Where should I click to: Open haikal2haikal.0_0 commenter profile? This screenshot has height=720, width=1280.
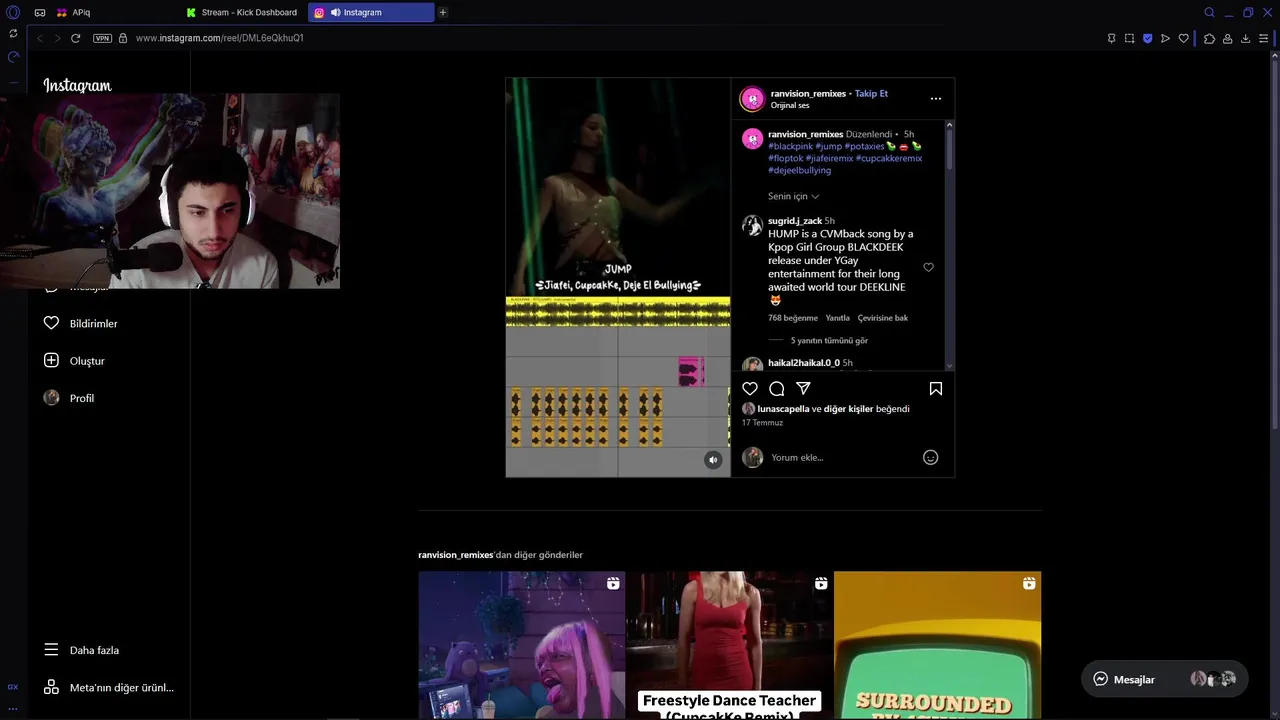[804, 363]
